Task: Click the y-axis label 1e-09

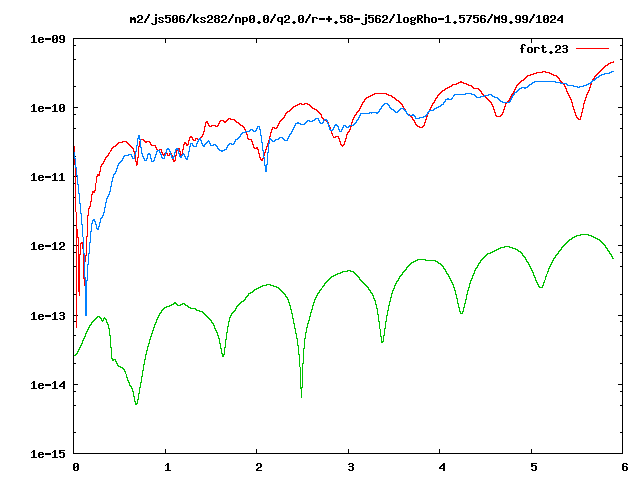Action: click(48, 39)
